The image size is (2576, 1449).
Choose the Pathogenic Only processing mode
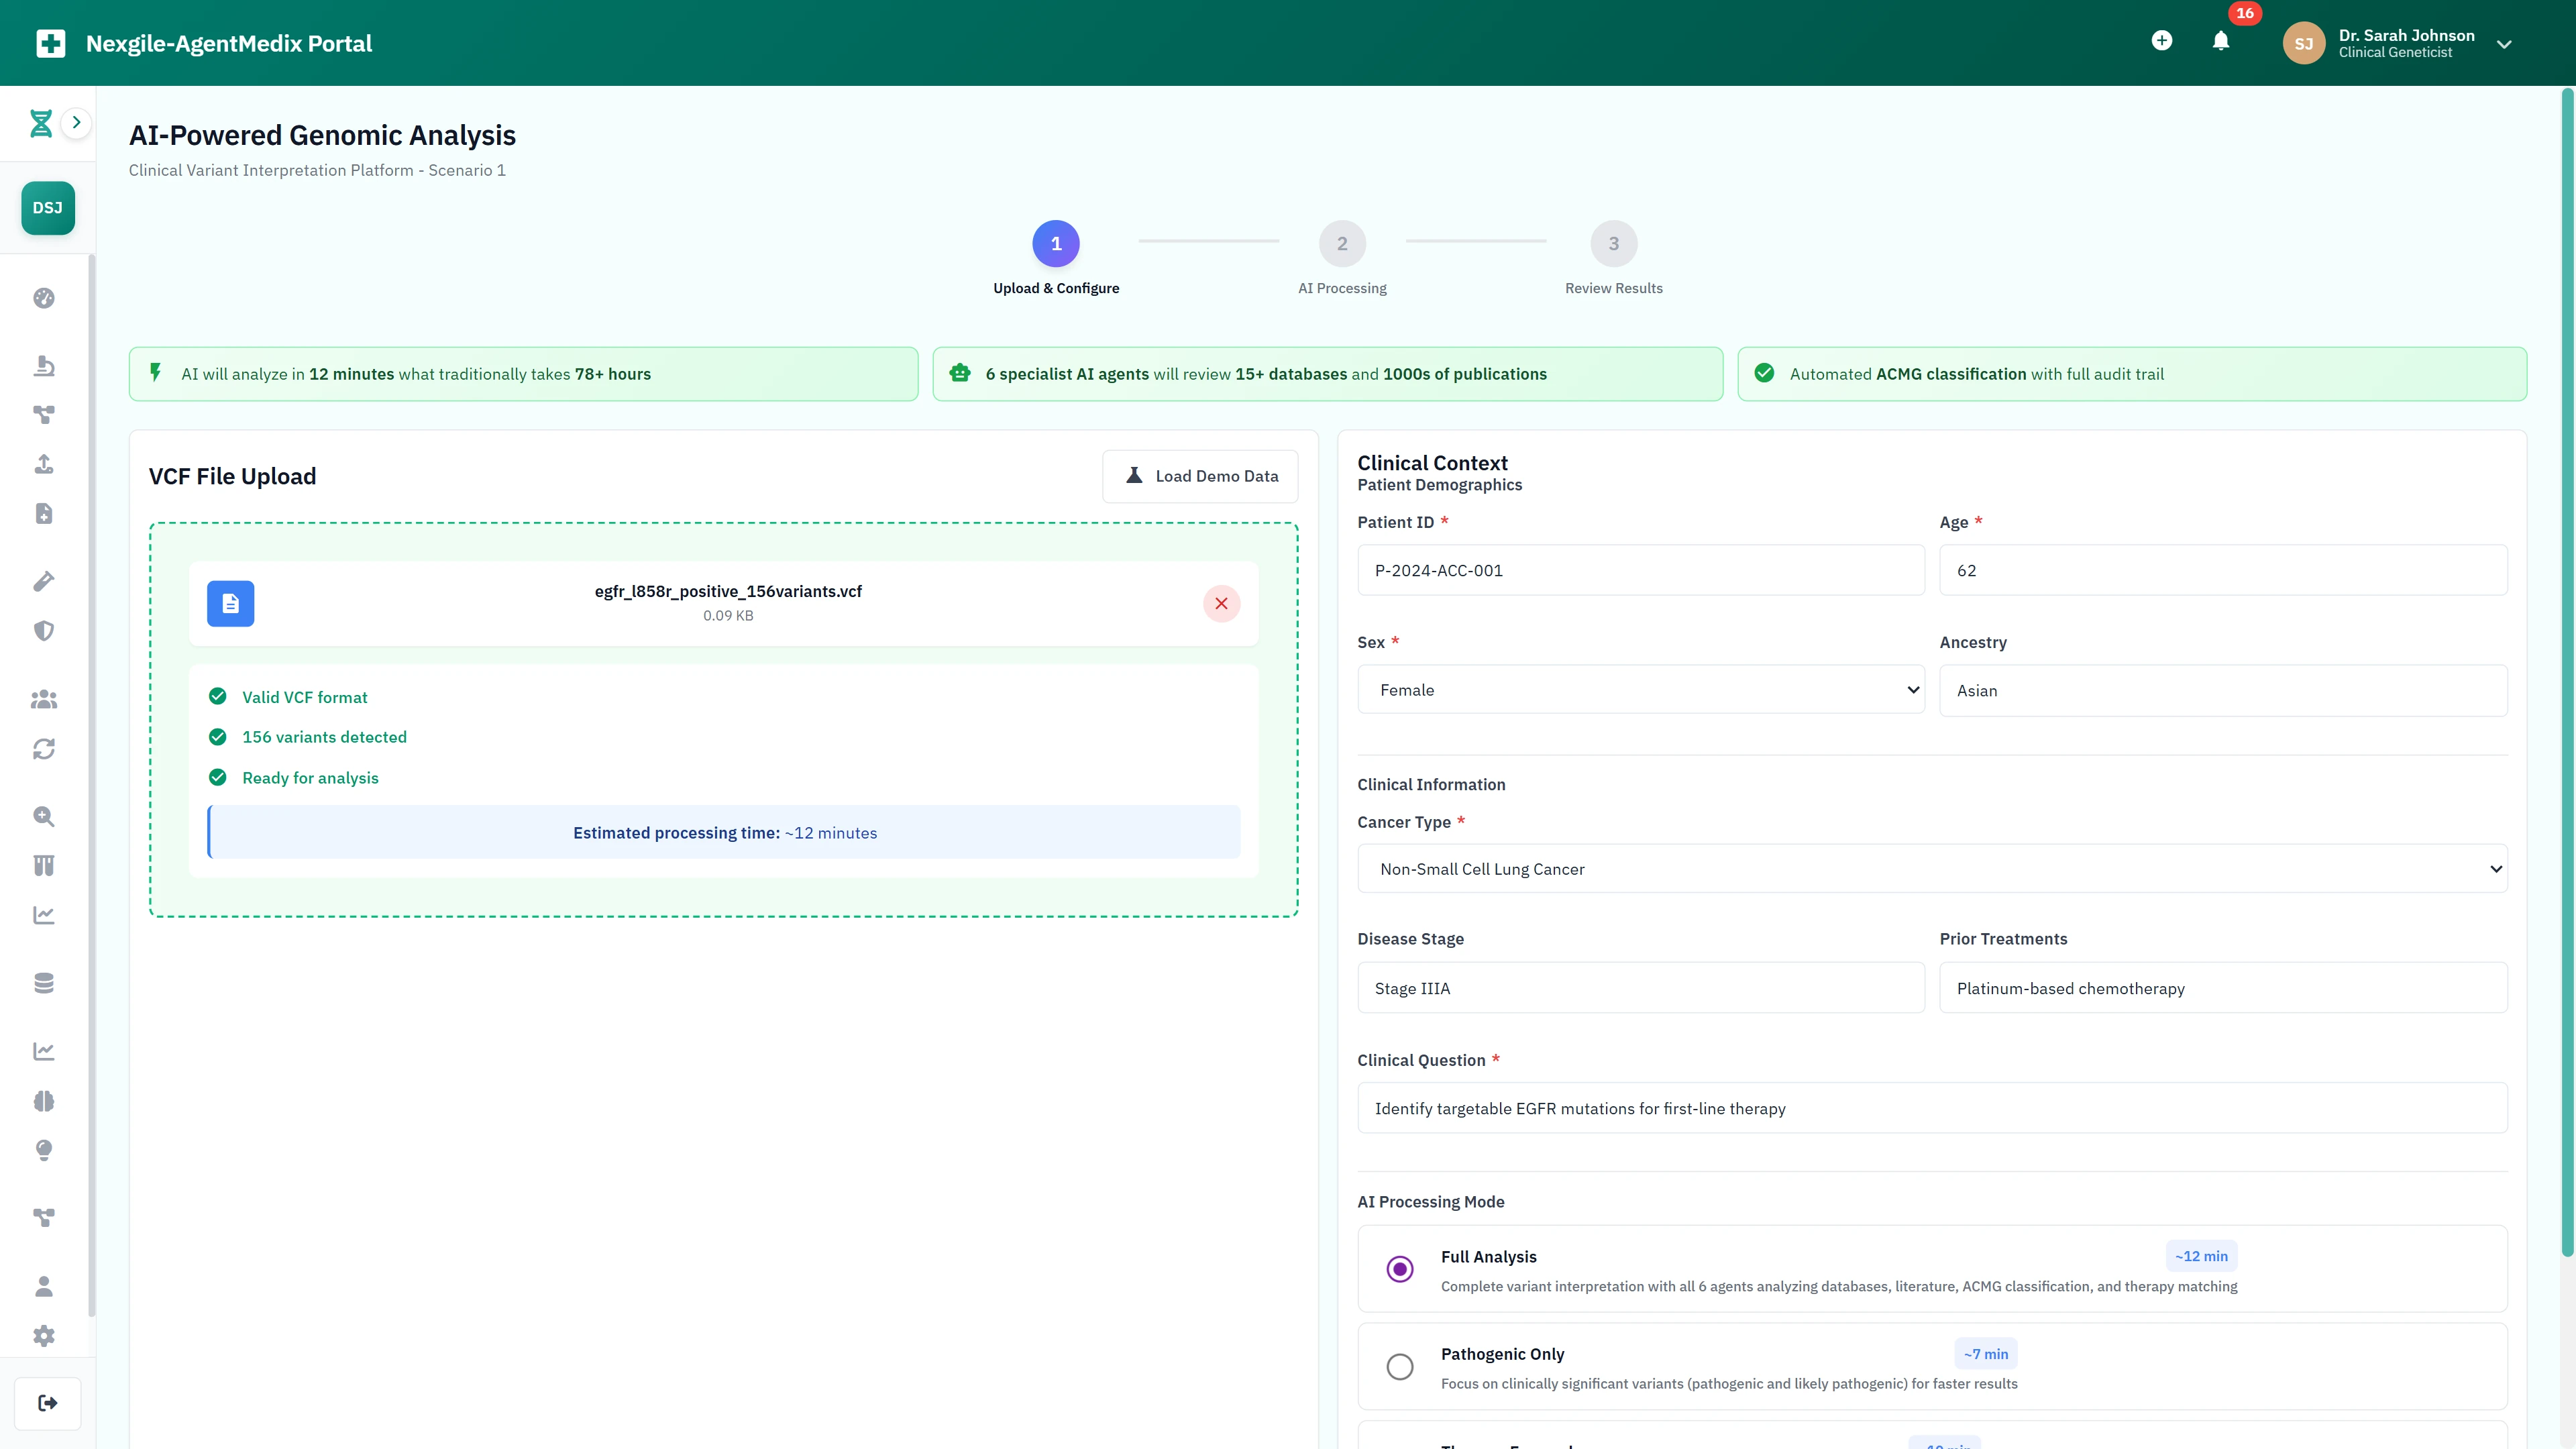click(1400, 1366)
